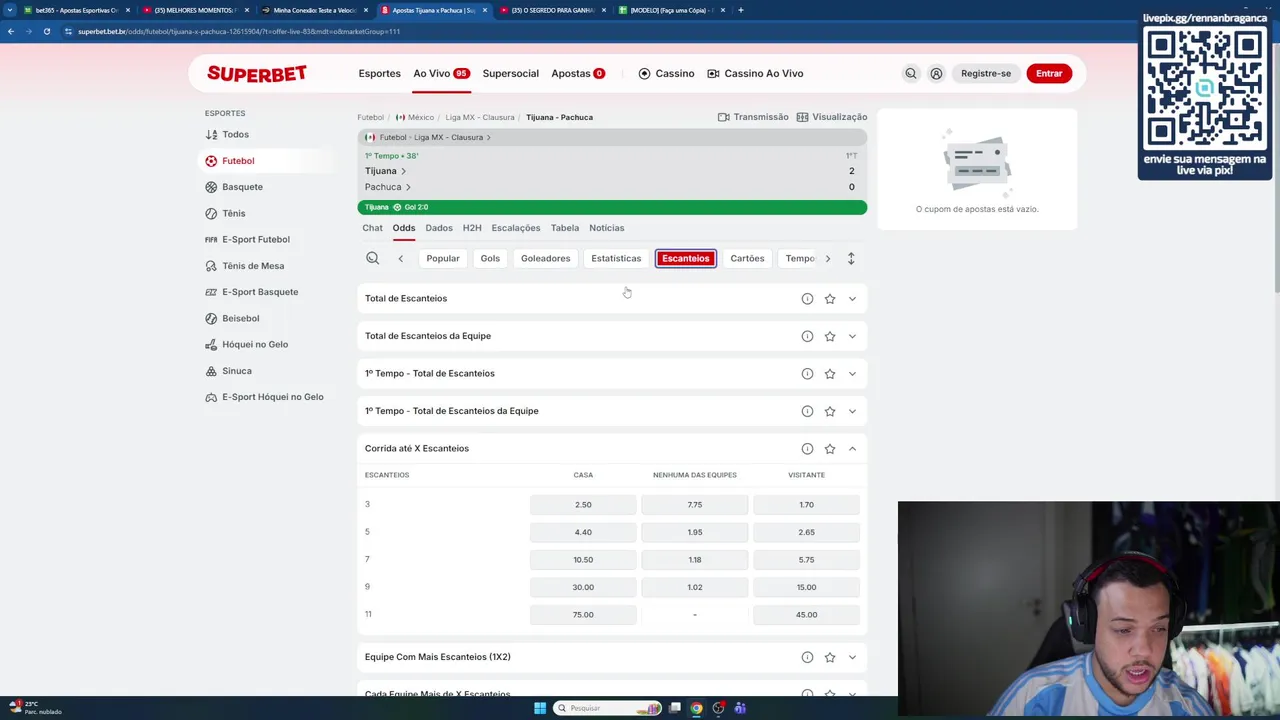Image resolution: width=1280 pixels, height=720 pixels.
Task: Bet Casa 2.50 for 3 escanteios
Action: coord(583,505)
